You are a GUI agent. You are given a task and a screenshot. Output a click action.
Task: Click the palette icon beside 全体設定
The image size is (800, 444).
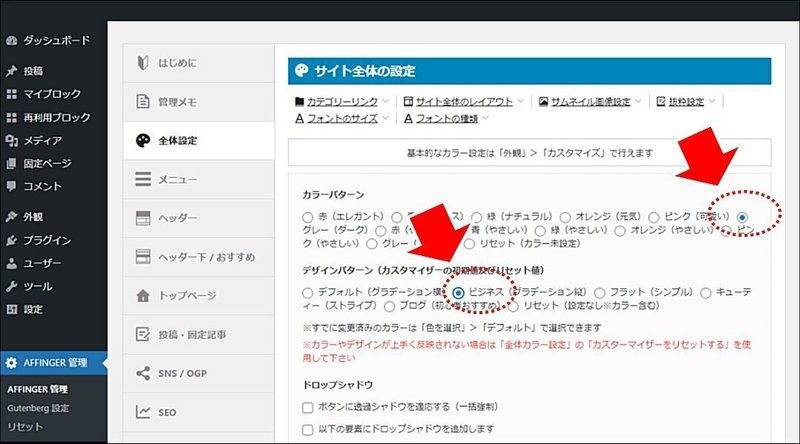coord(143,140)
